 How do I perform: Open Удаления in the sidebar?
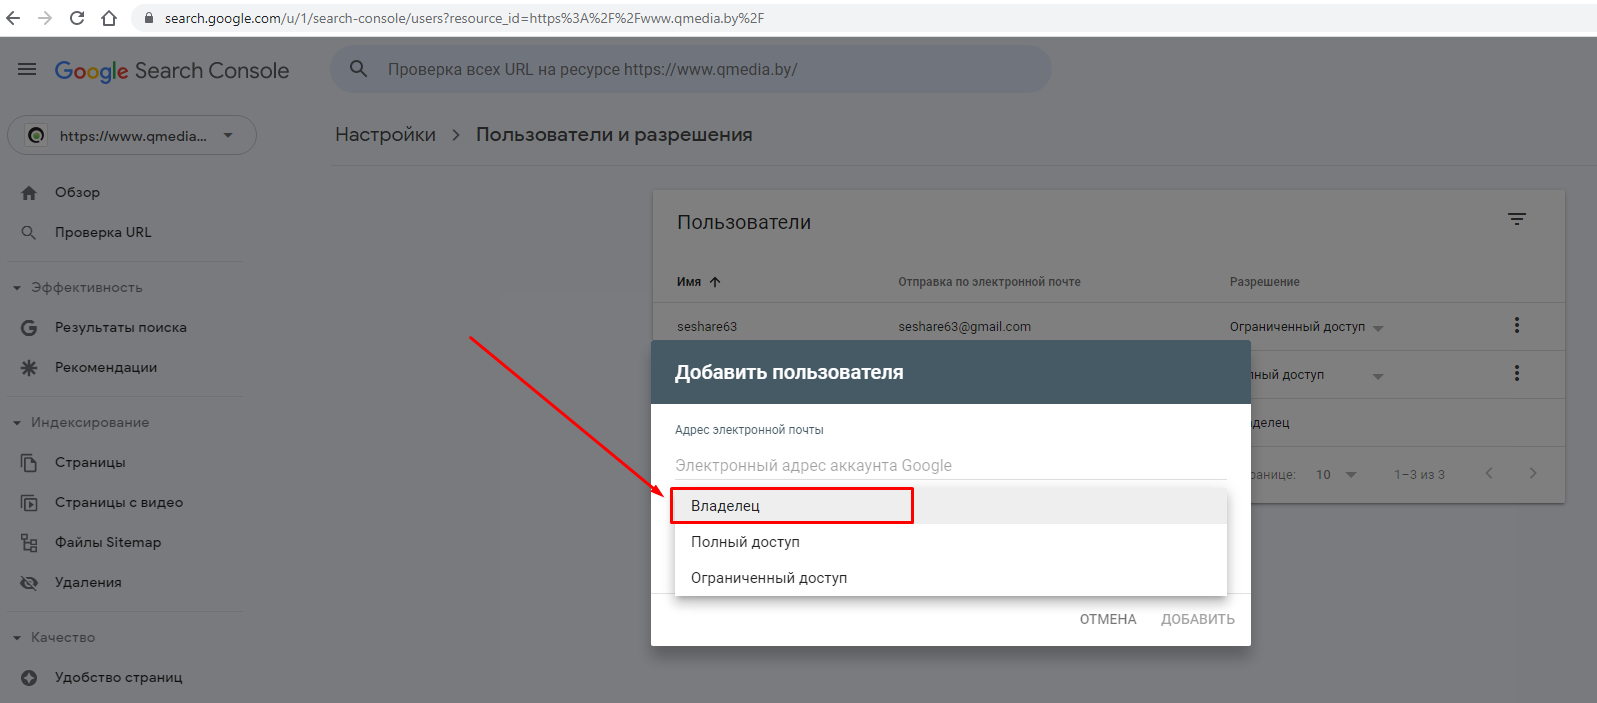[88, 582]
